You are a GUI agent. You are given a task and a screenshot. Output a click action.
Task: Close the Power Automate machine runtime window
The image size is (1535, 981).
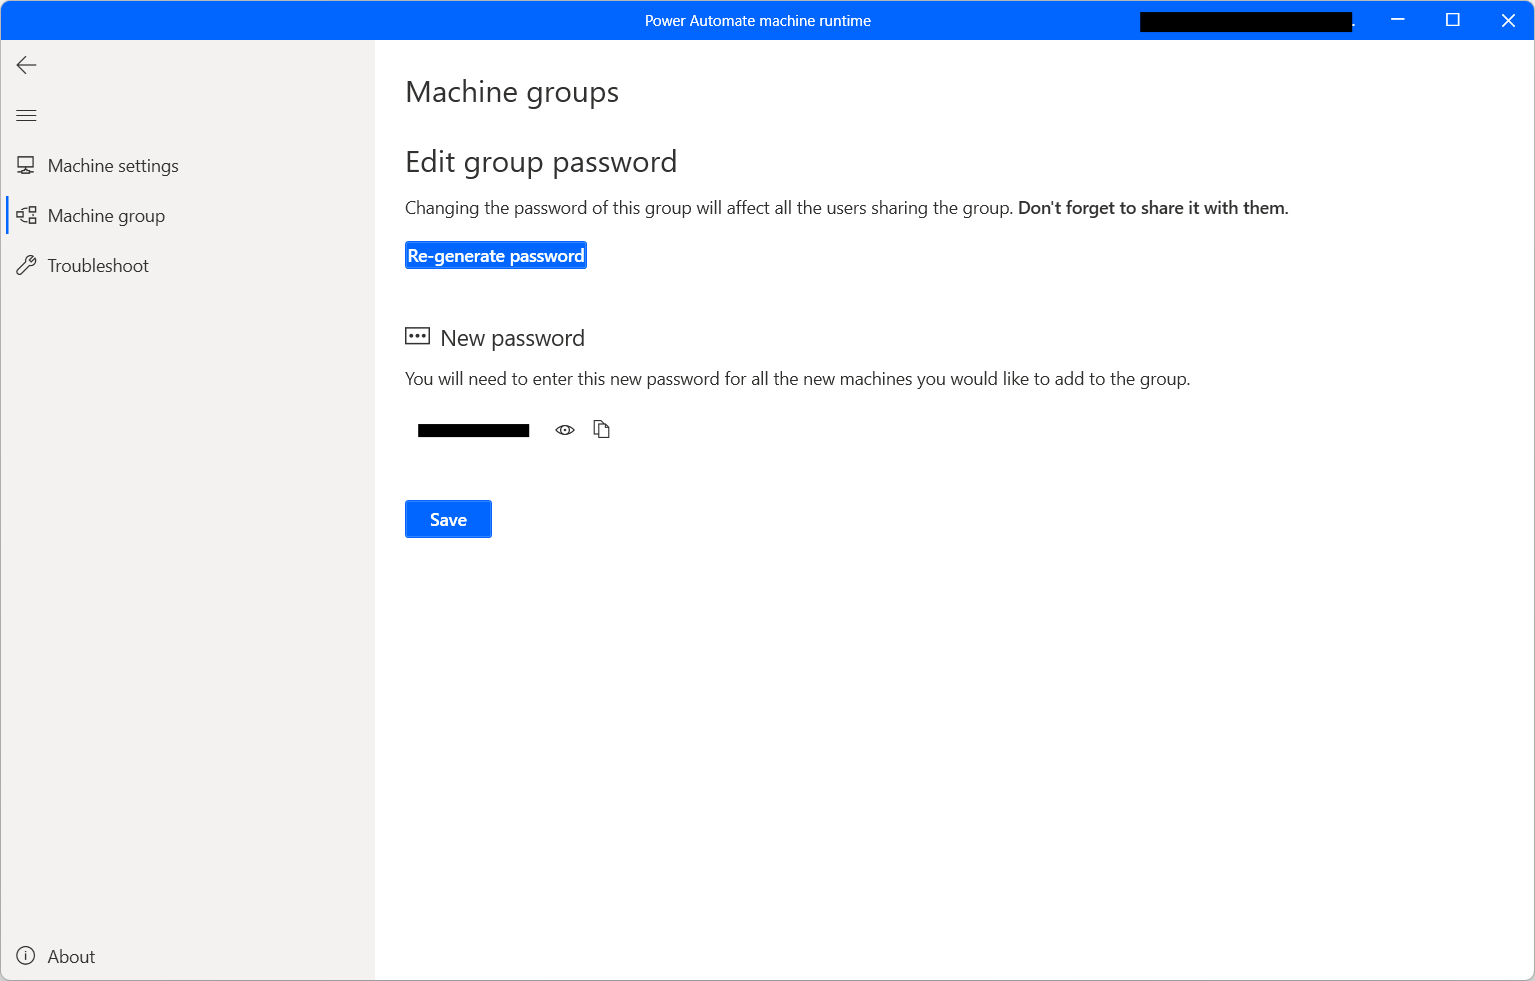(x=1508, y=20)
